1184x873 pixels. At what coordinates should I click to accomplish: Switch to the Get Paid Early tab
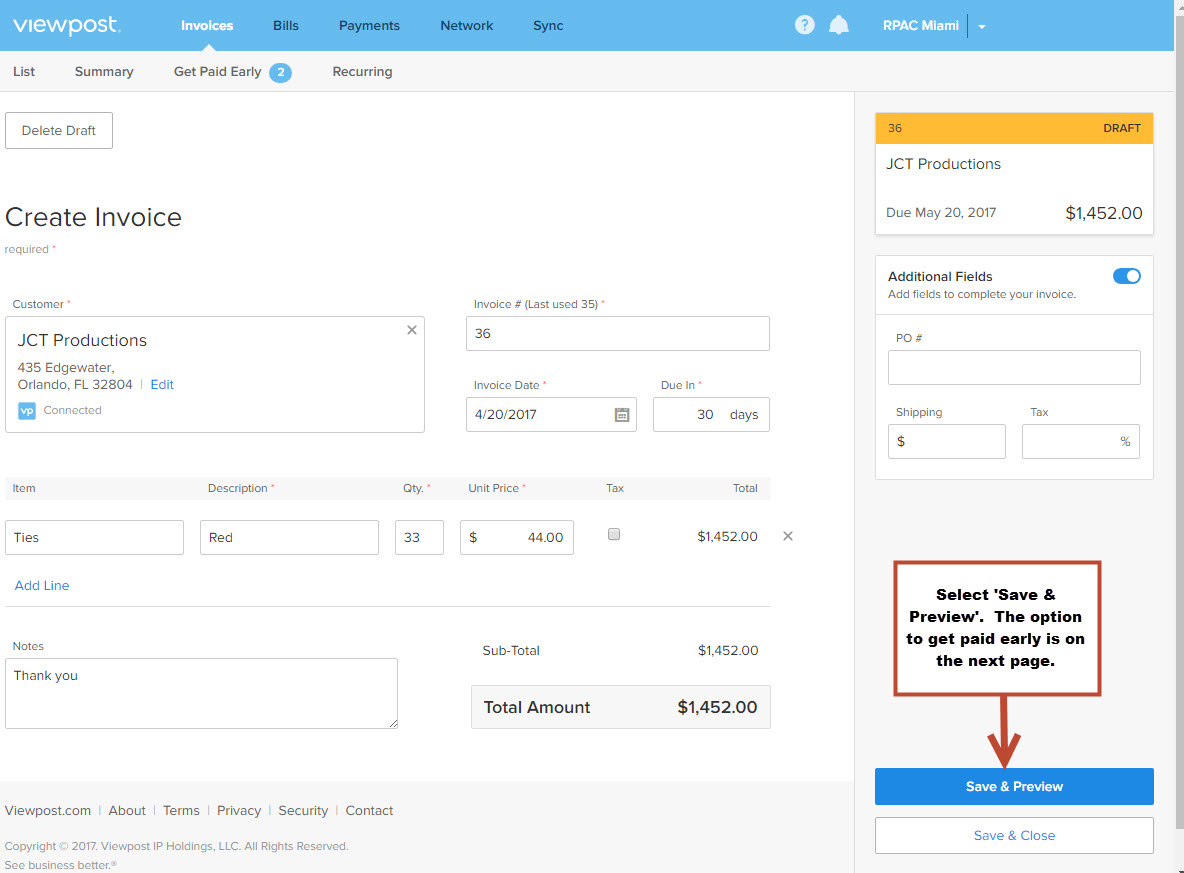click(x=217, y=72)
